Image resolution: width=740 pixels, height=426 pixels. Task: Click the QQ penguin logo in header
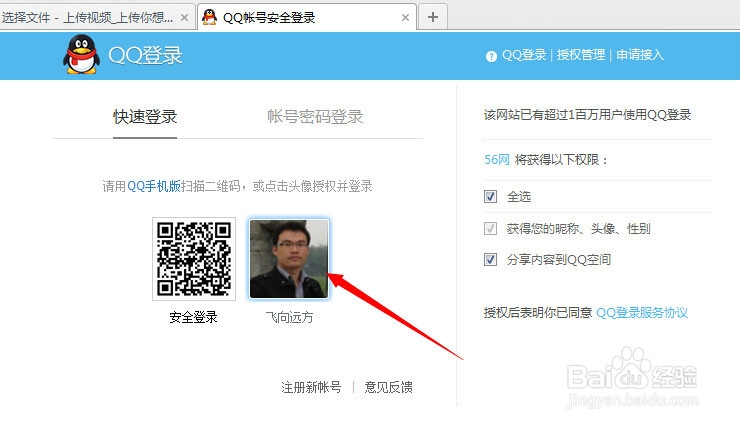click(81, 55)
